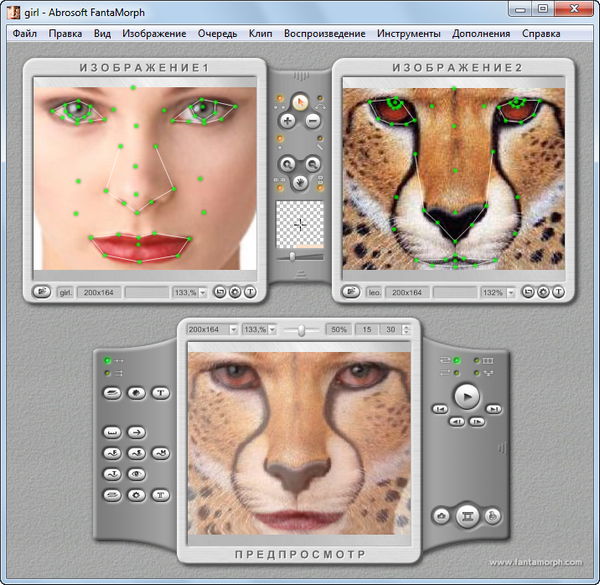This screenshot has width=600, height=585.
Task: Step back one frame
Action: point(456,422)
